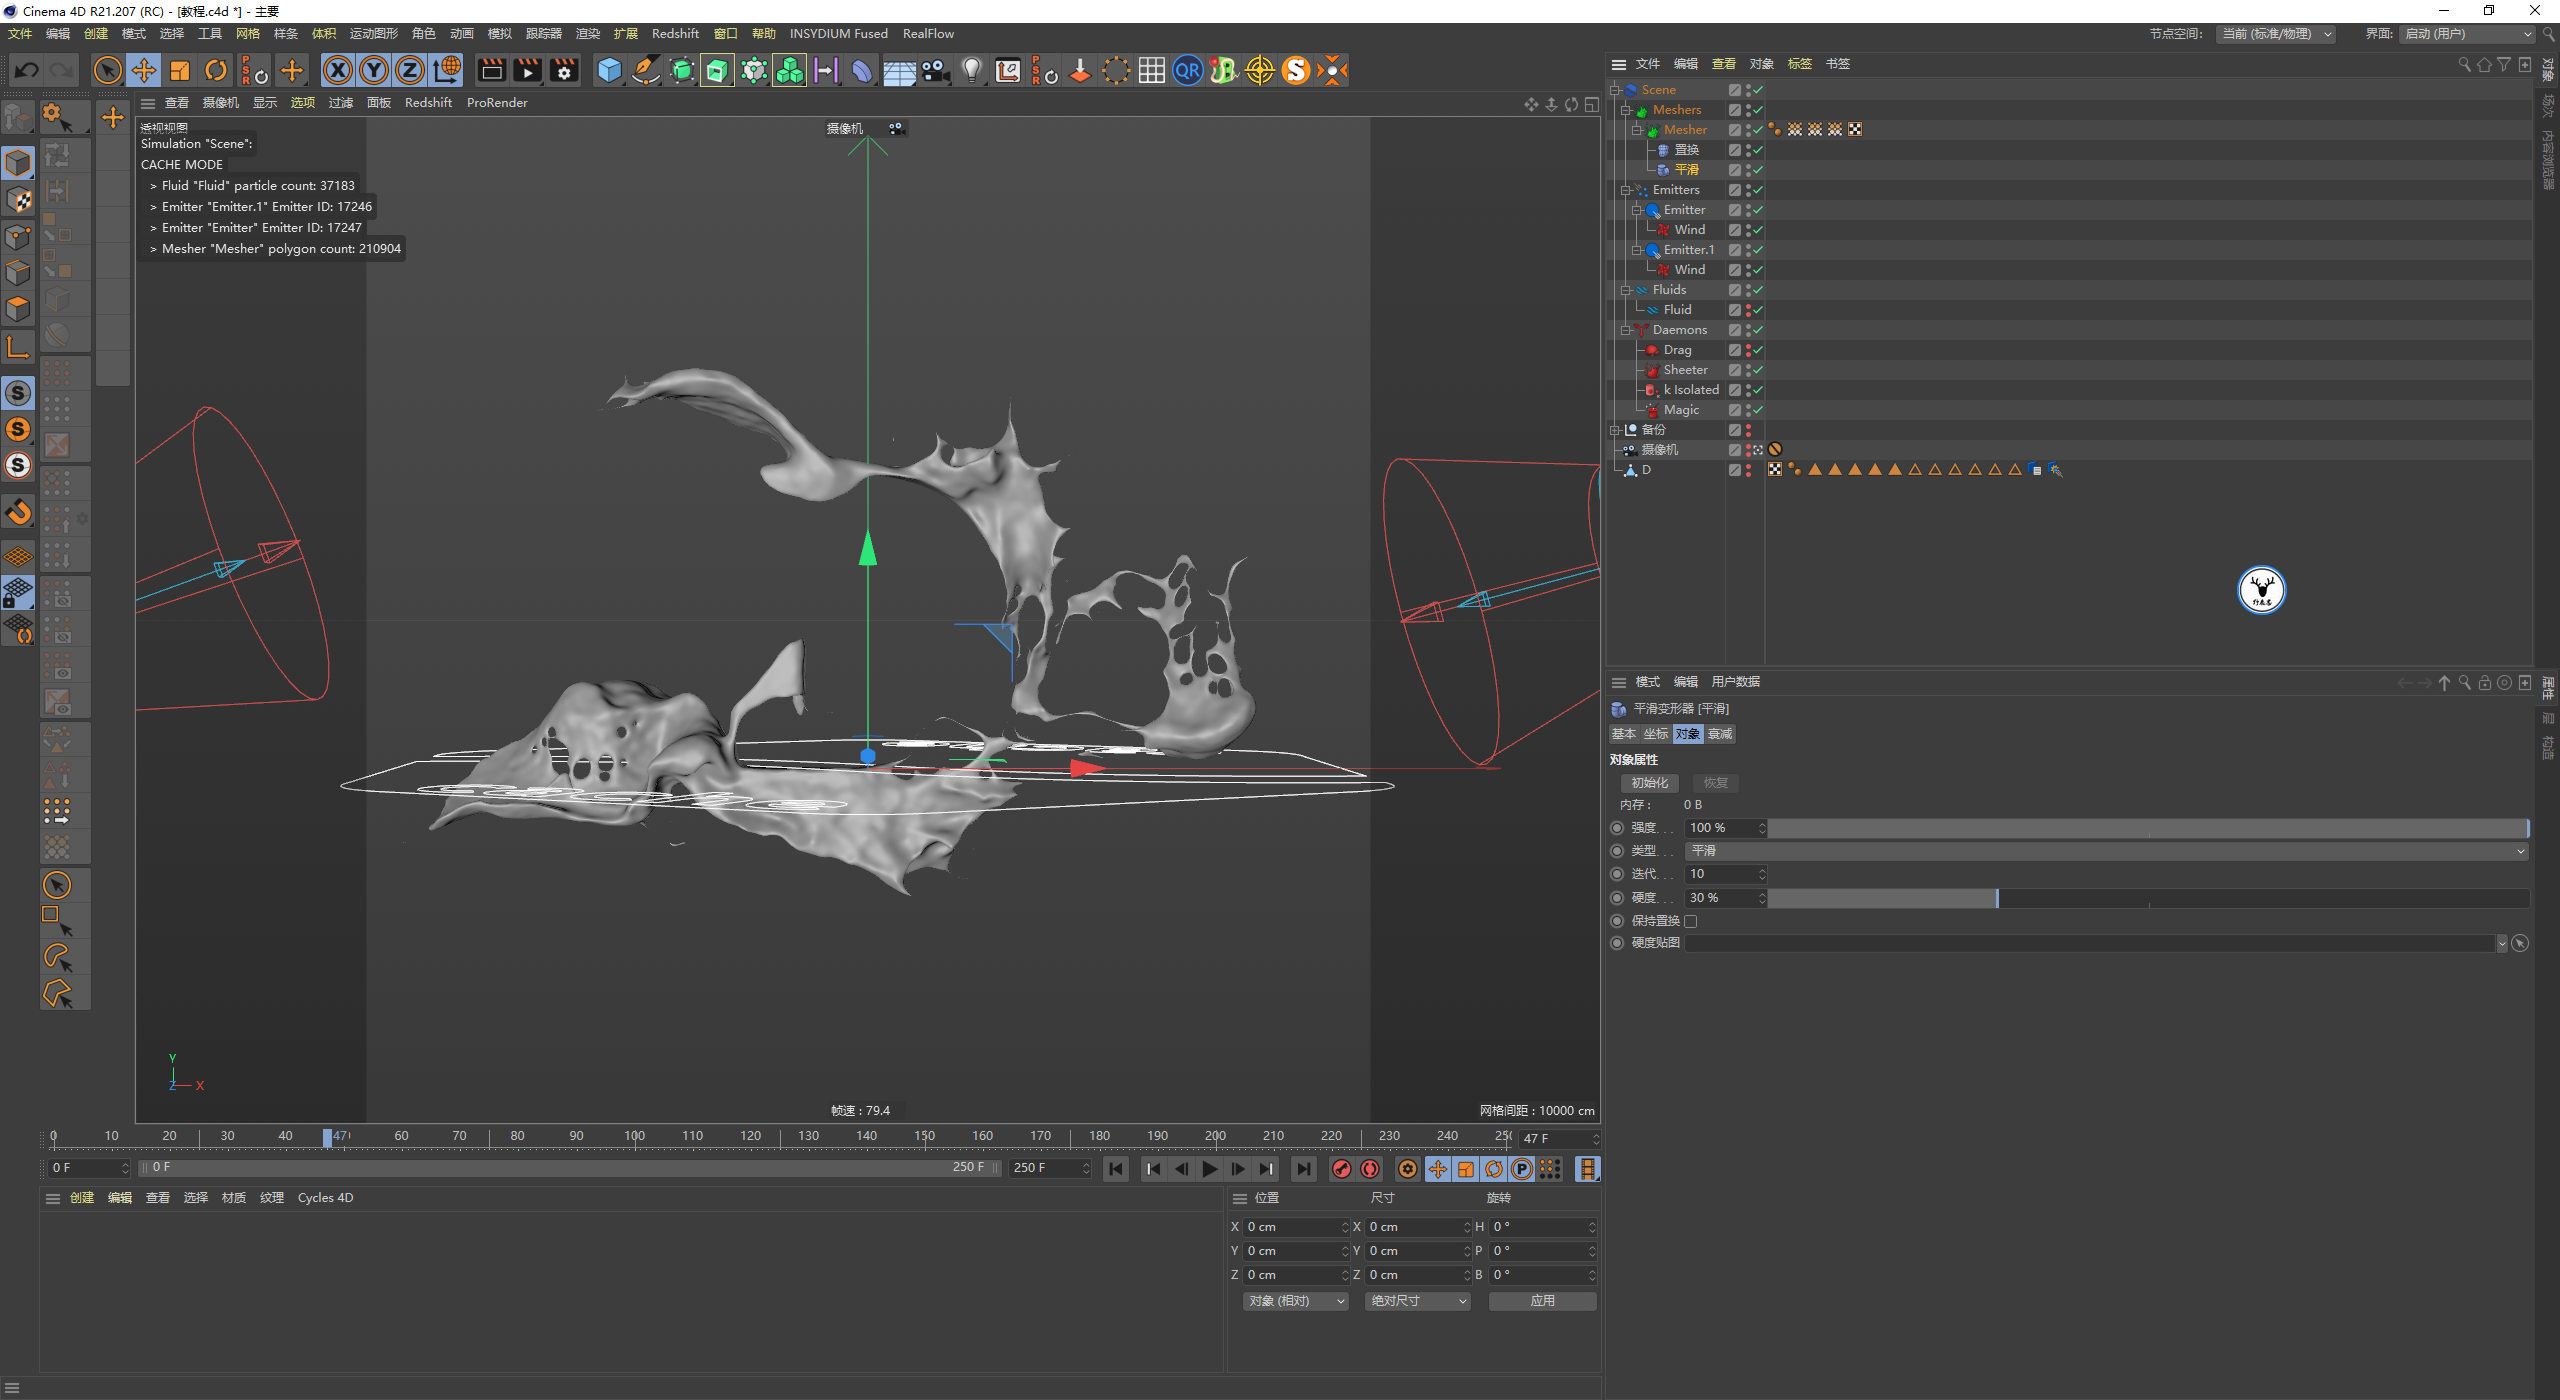2560x1400 pixels.
Task: Toggle visibility dots of Drag daemon
Action: click(1748, 350)
